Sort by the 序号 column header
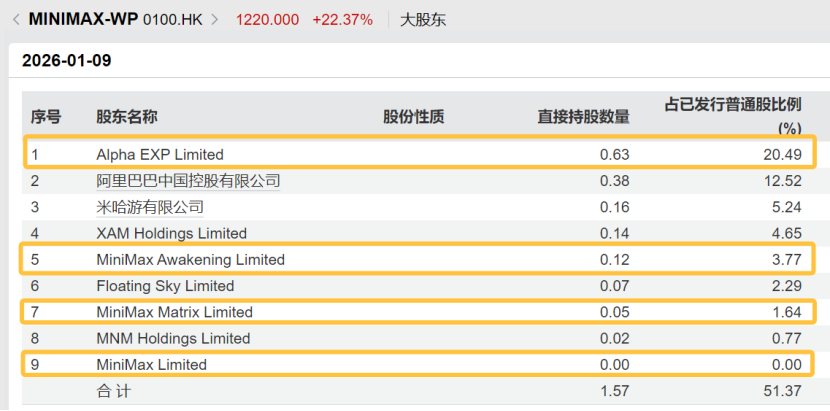The height and width of the screenshot is (411, 830). click(46, 117)
